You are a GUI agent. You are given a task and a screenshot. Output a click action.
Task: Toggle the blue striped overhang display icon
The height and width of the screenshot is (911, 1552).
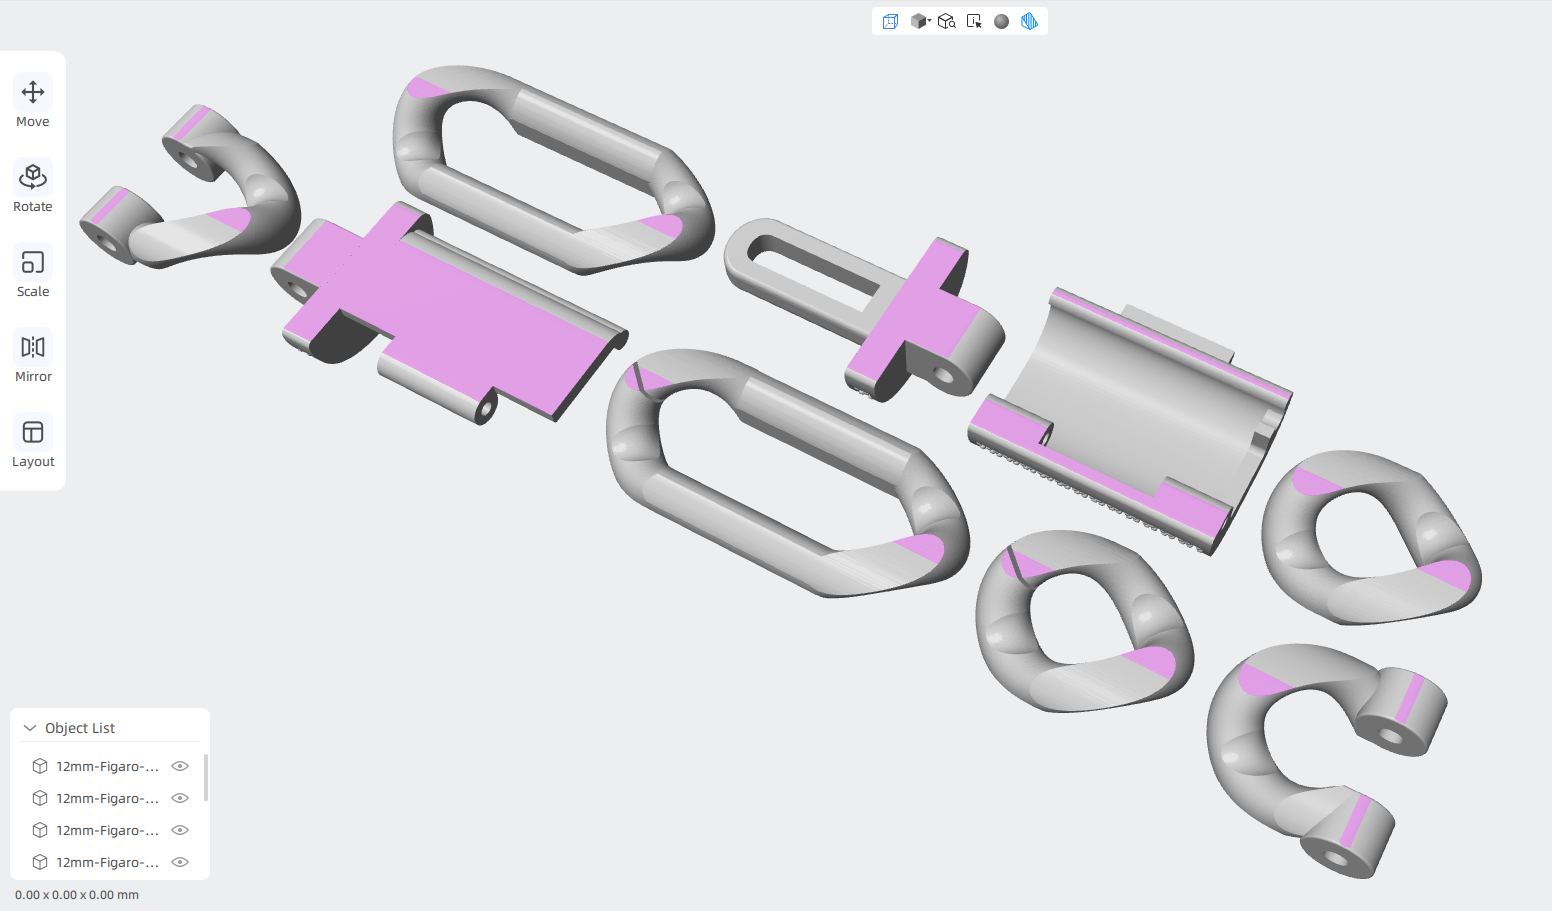point(1029,21)
